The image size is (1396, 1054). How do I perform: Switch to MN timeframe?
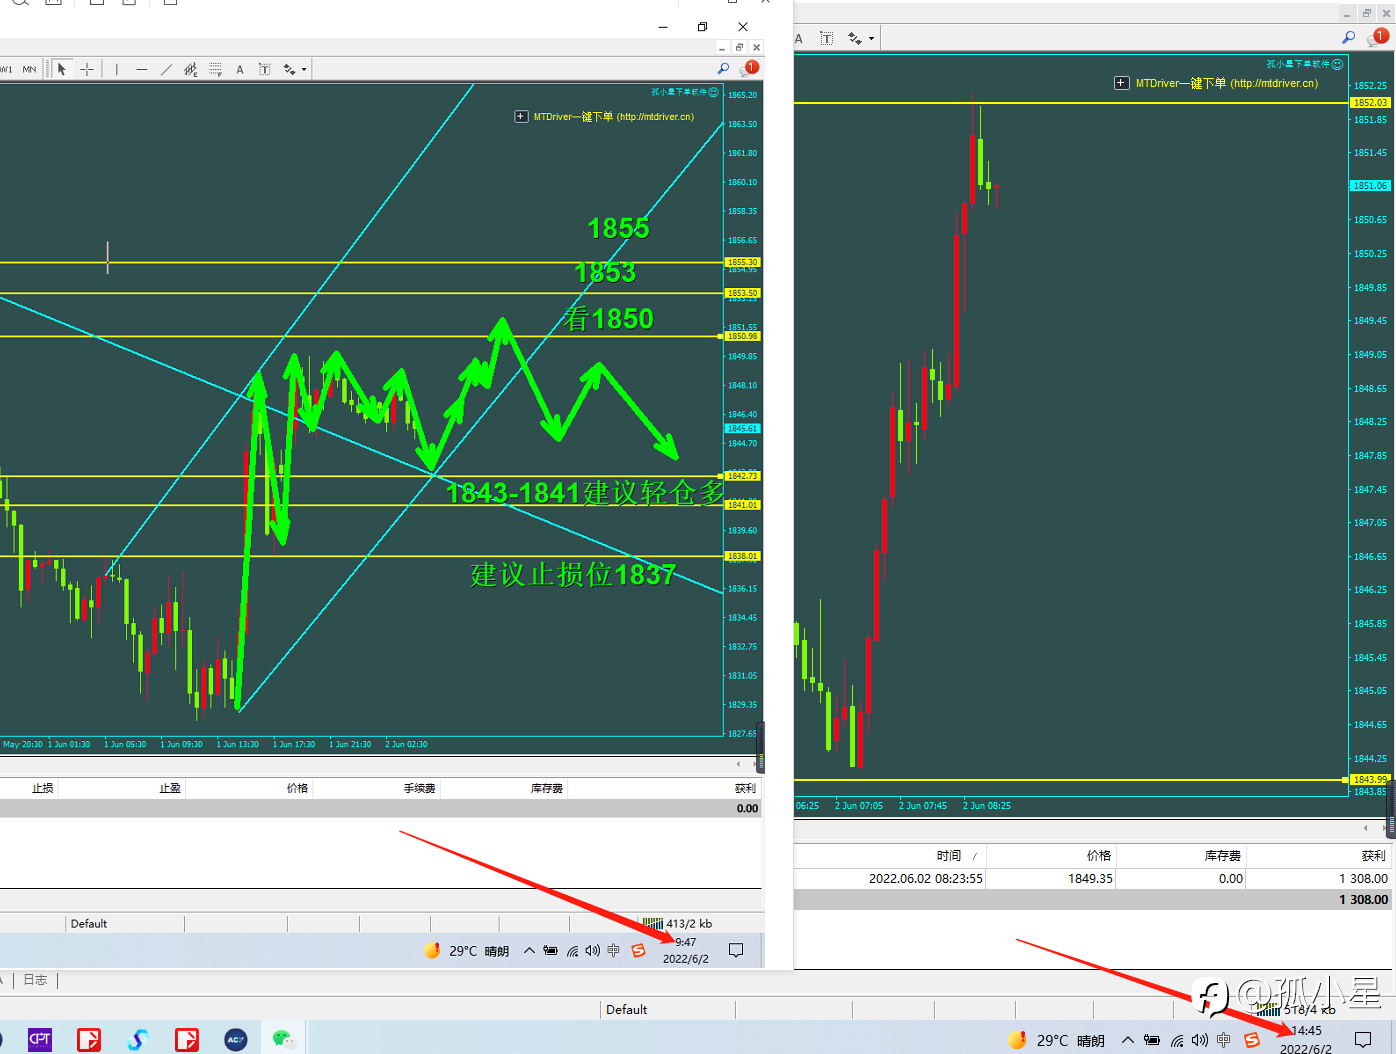pyautogui.click(x=29, y=69)
